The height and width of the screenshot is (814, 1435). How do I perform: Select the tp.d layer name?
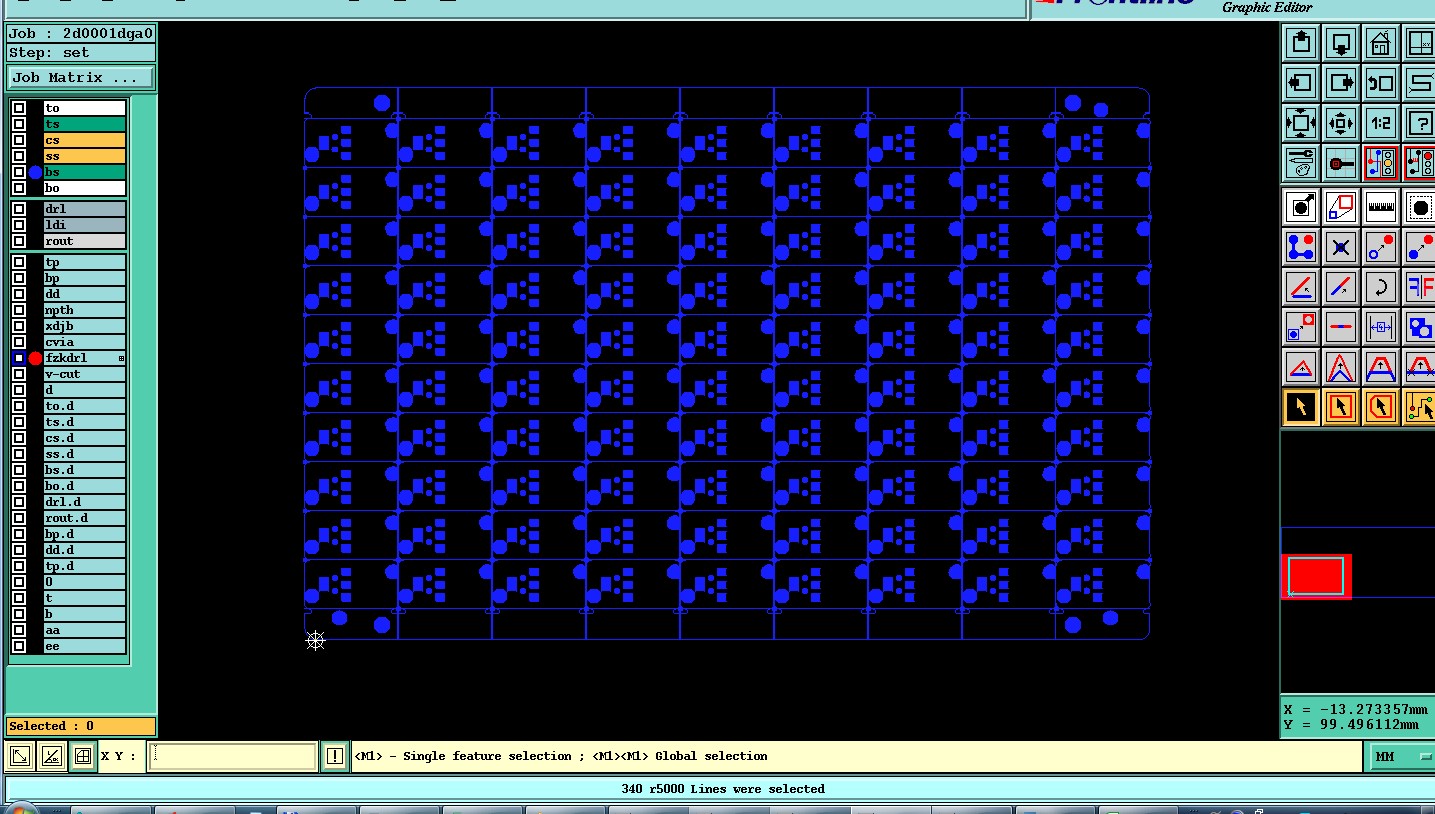pos(85,566)
